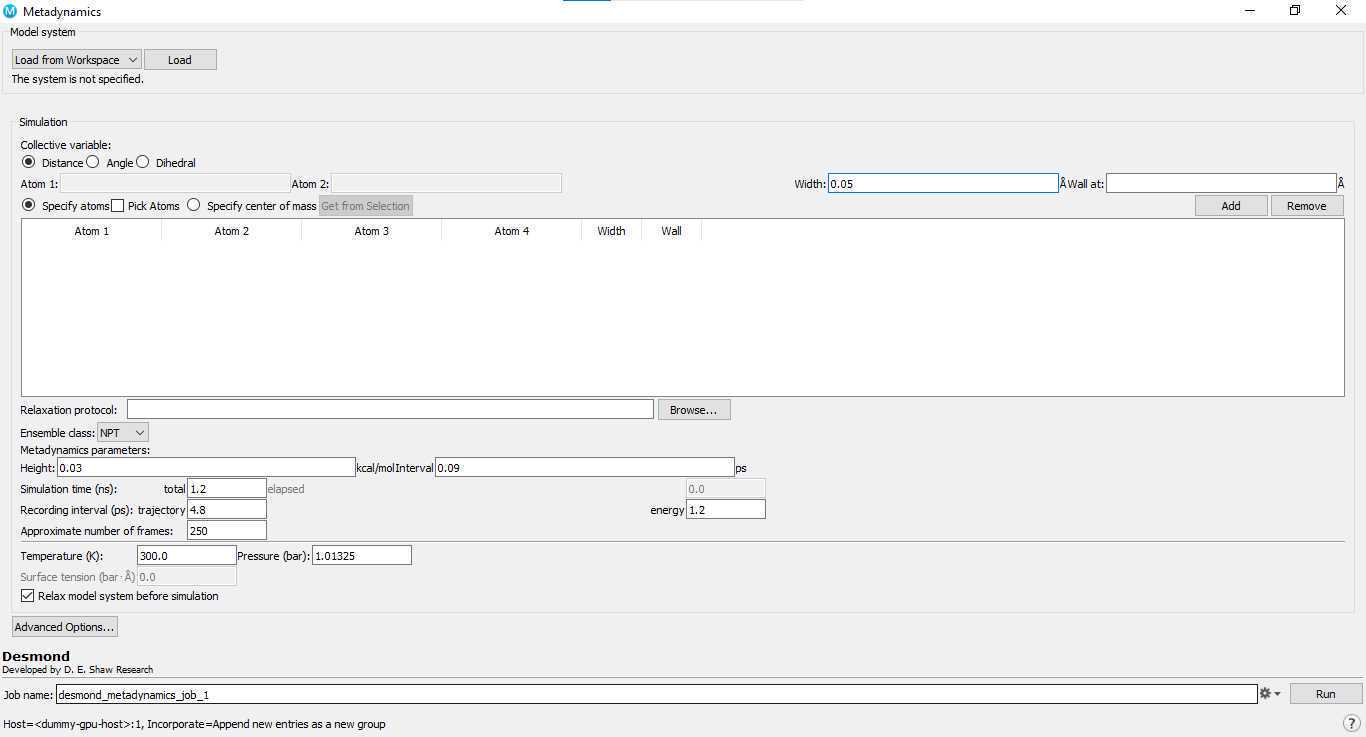
Task: Select the Dihedral collective variable
Action: click(143, 162)
